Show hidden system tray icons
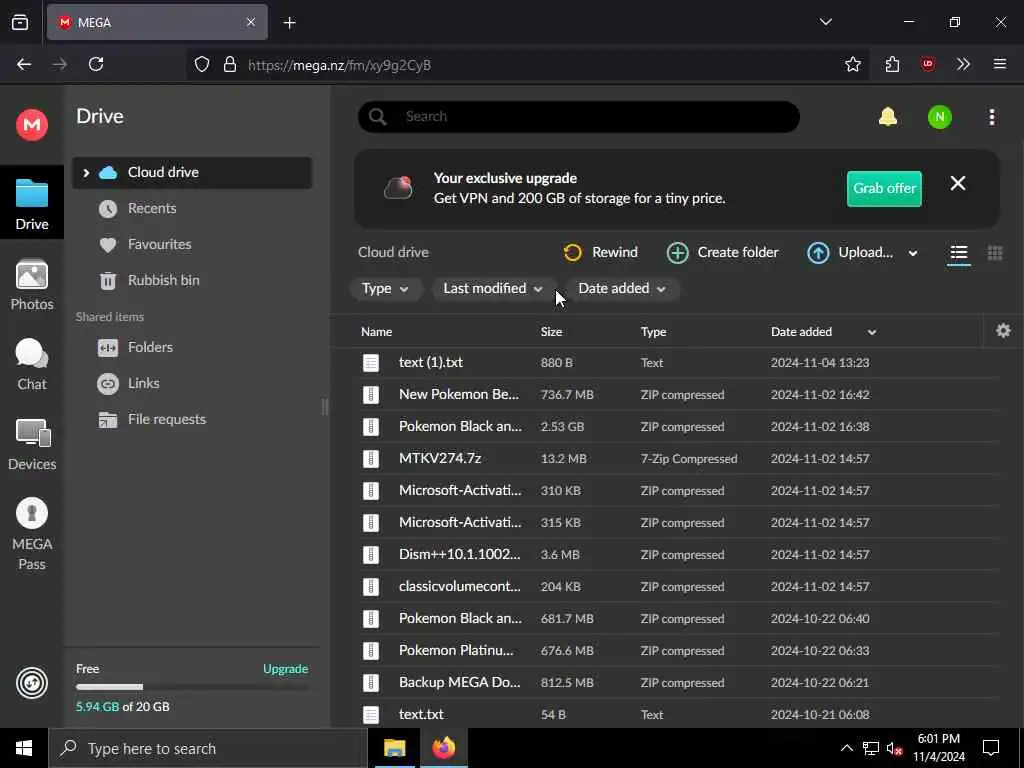 tap(846, 748)
